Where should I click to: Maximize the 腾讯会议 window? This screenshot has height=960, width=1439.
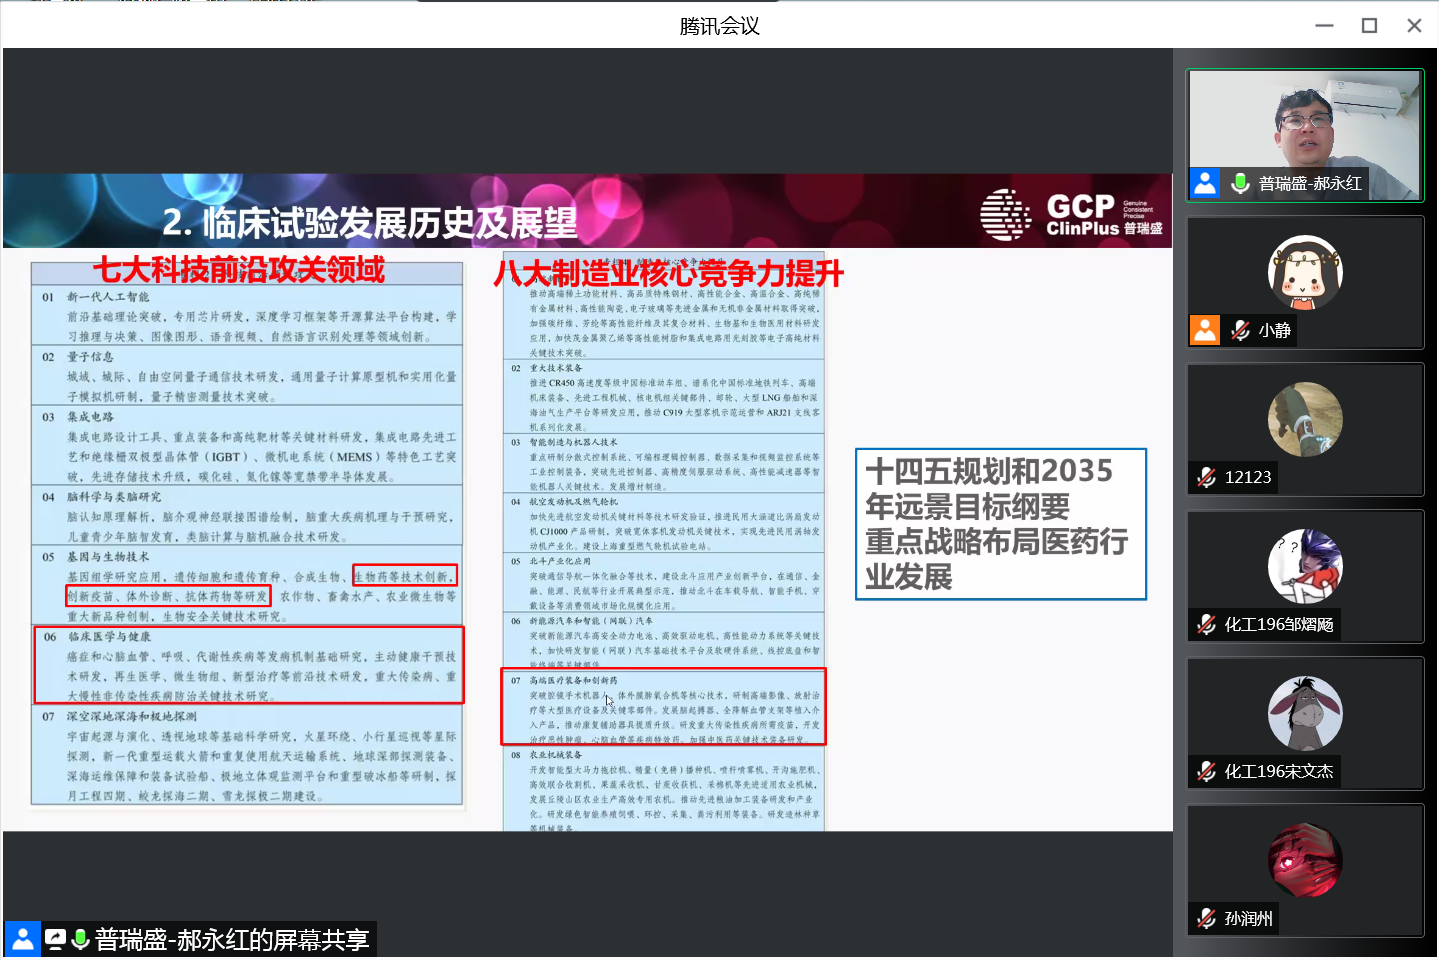coord(1369,25)
